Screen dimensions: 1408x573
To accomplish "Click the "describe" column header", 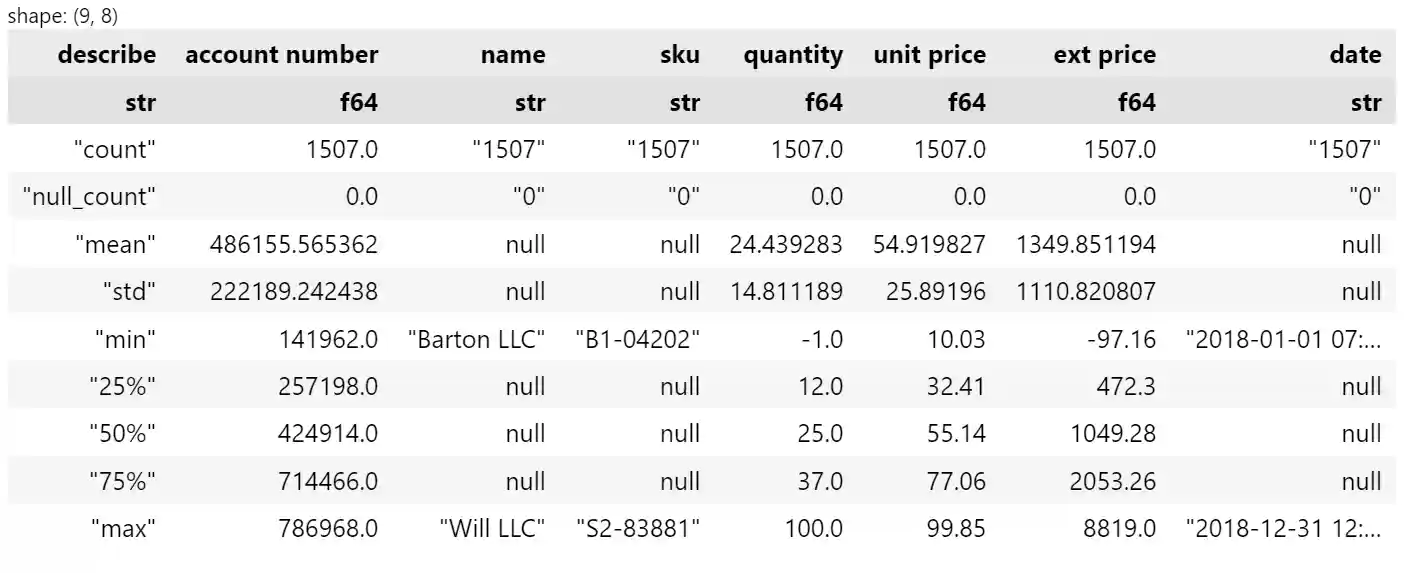I will (x=107, y=55).
